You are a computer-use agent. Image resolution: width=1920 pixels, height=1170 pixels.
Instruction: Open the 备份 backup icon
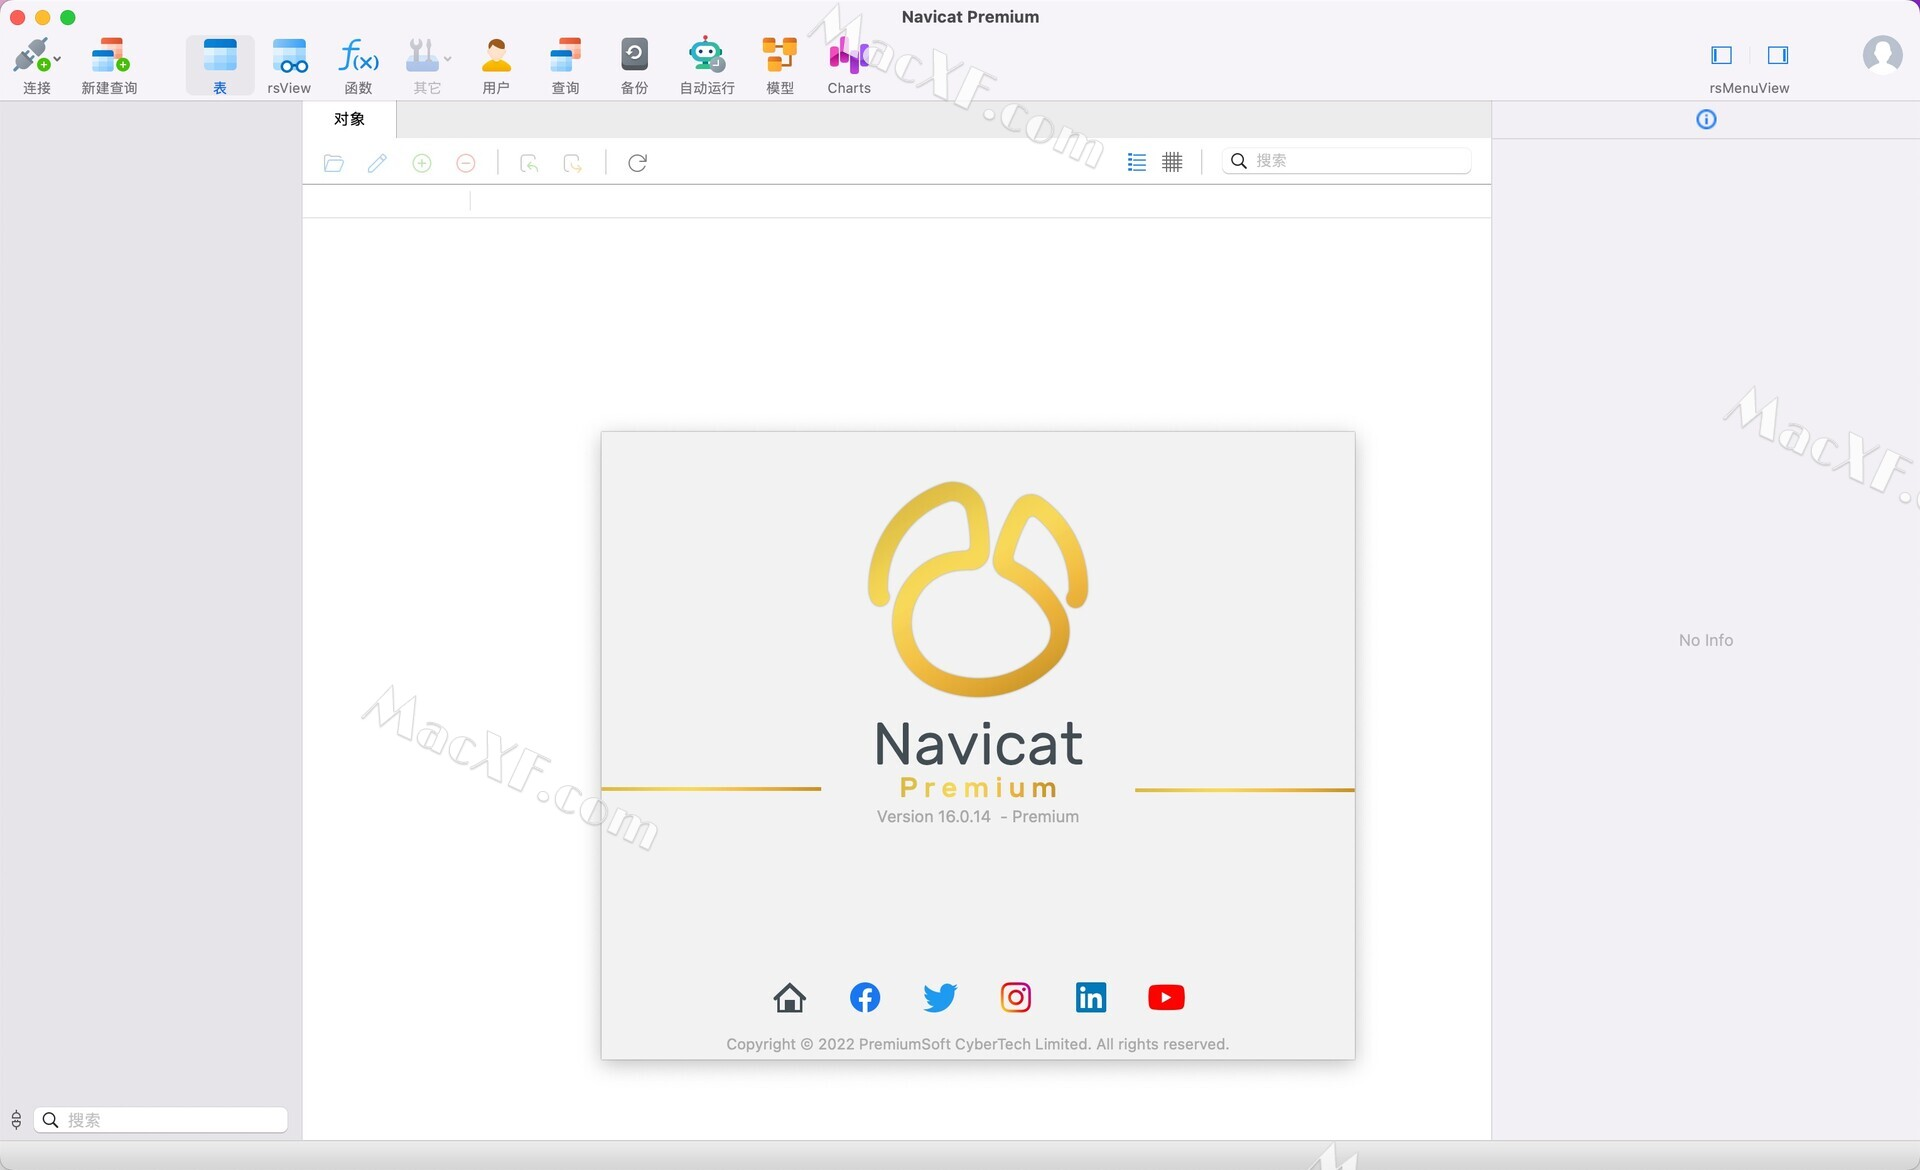pos(634,55)
